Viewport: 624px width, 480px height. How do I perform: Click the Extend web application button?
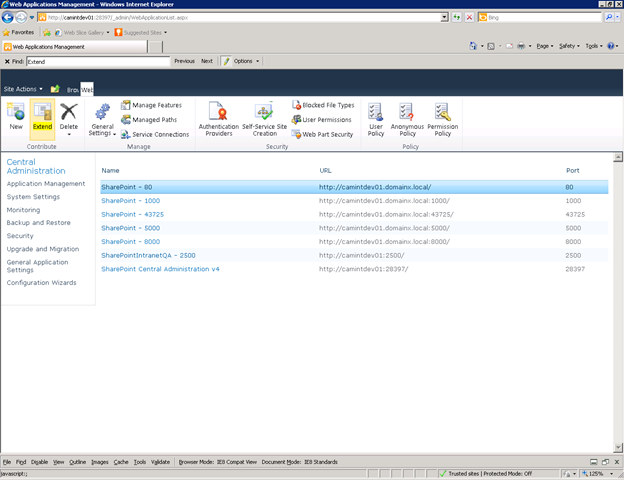point(42,119)
